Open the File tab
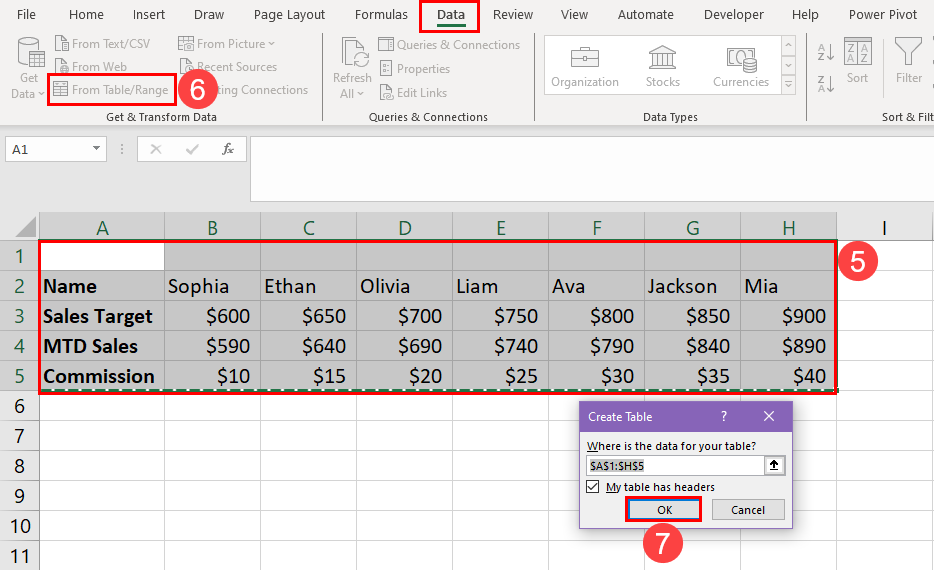Viewport: 934px width, 570px height. pyautogui.click(x=26, y=15)
